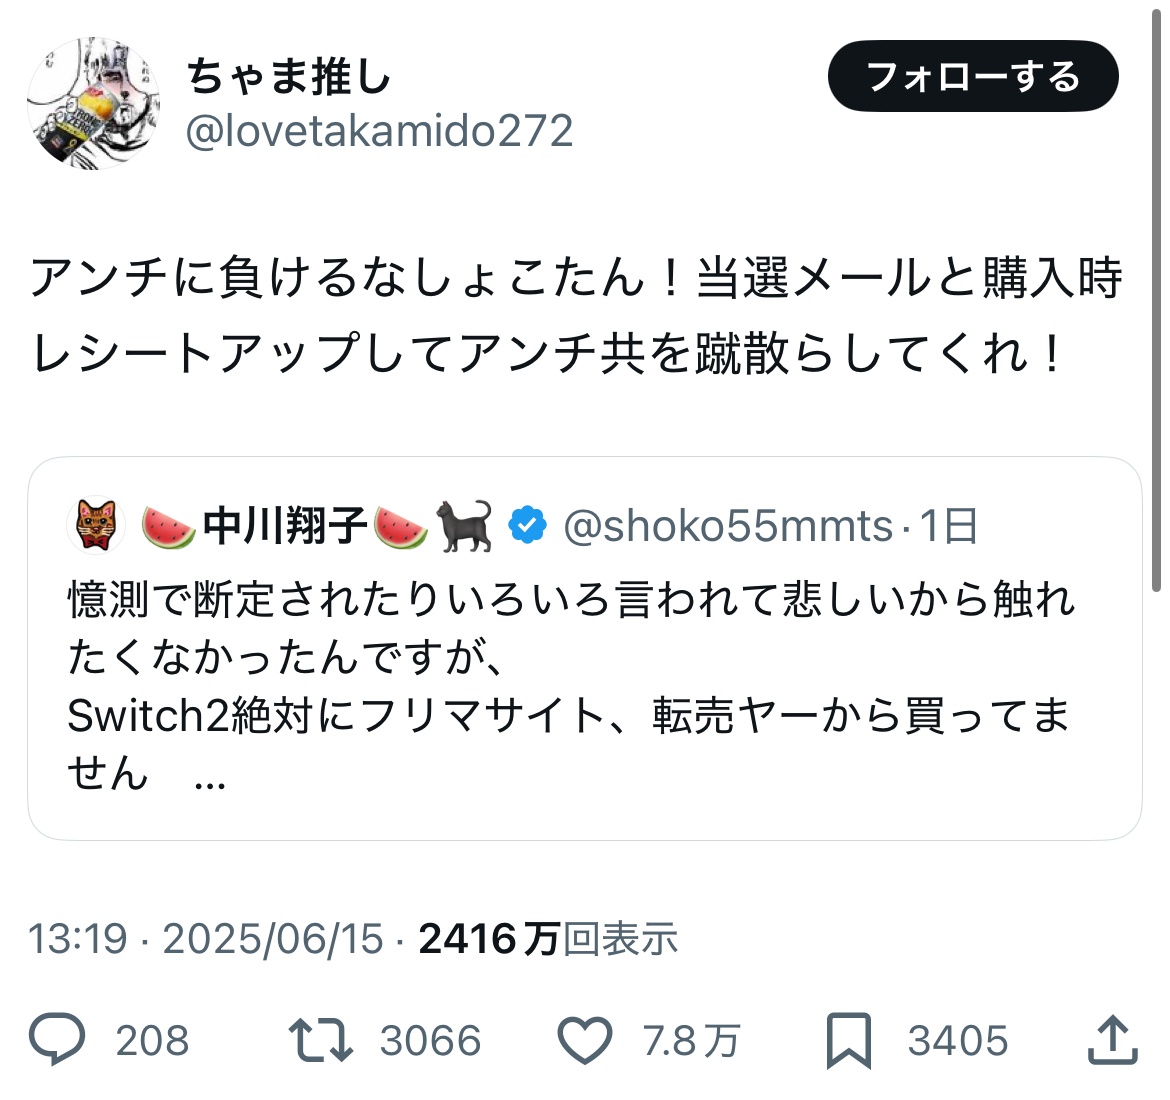Viewport: 1170px width, 1100px height.
Task: Click the 3066 retweet count
Action: 430,1041
